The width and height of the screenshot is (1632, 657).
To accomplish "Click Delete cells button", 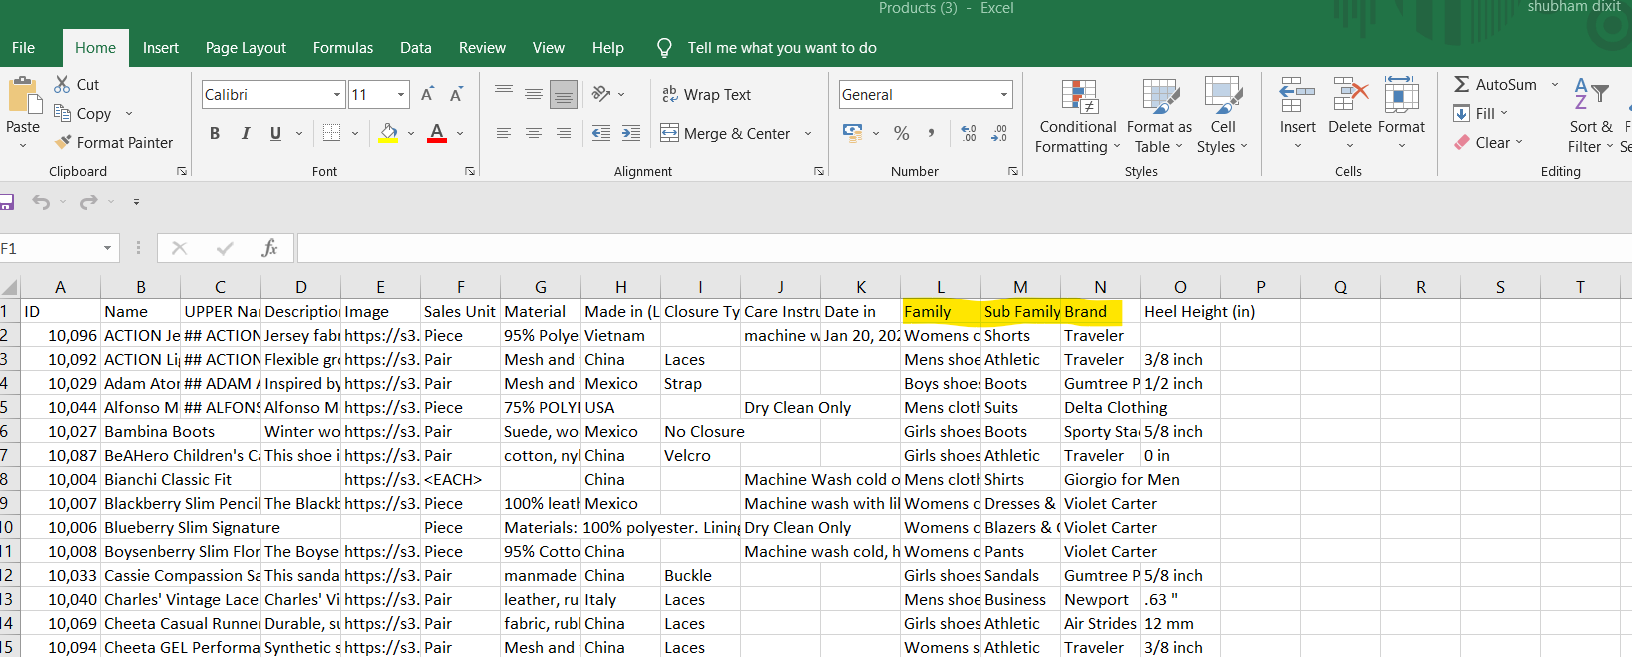I will pyautogui.click(x=1350, y=115).
